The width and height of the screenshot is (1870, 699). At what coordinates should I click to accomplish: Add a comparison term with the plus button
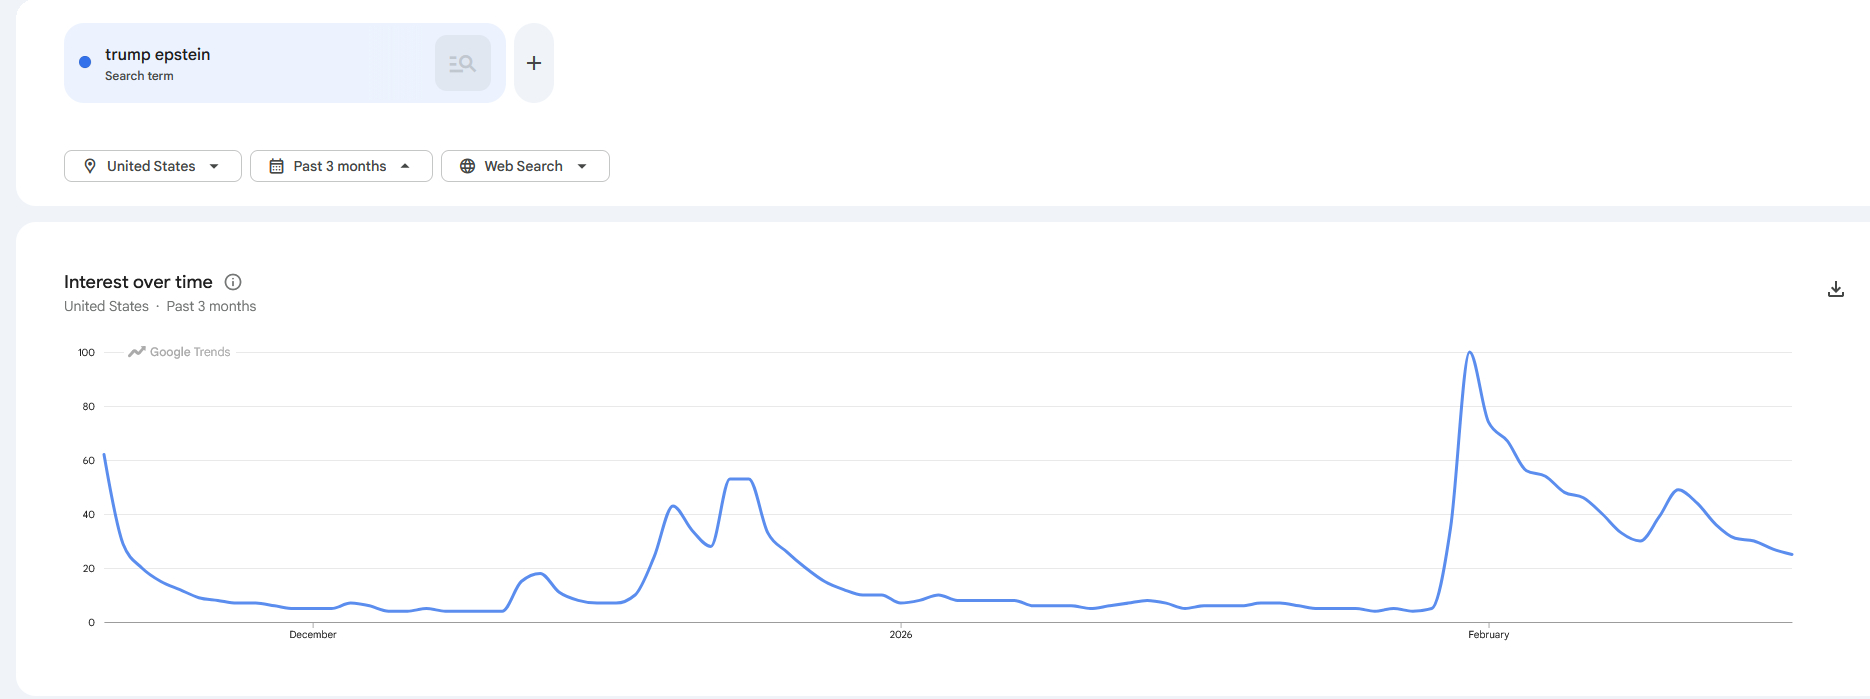click(534, 63)
